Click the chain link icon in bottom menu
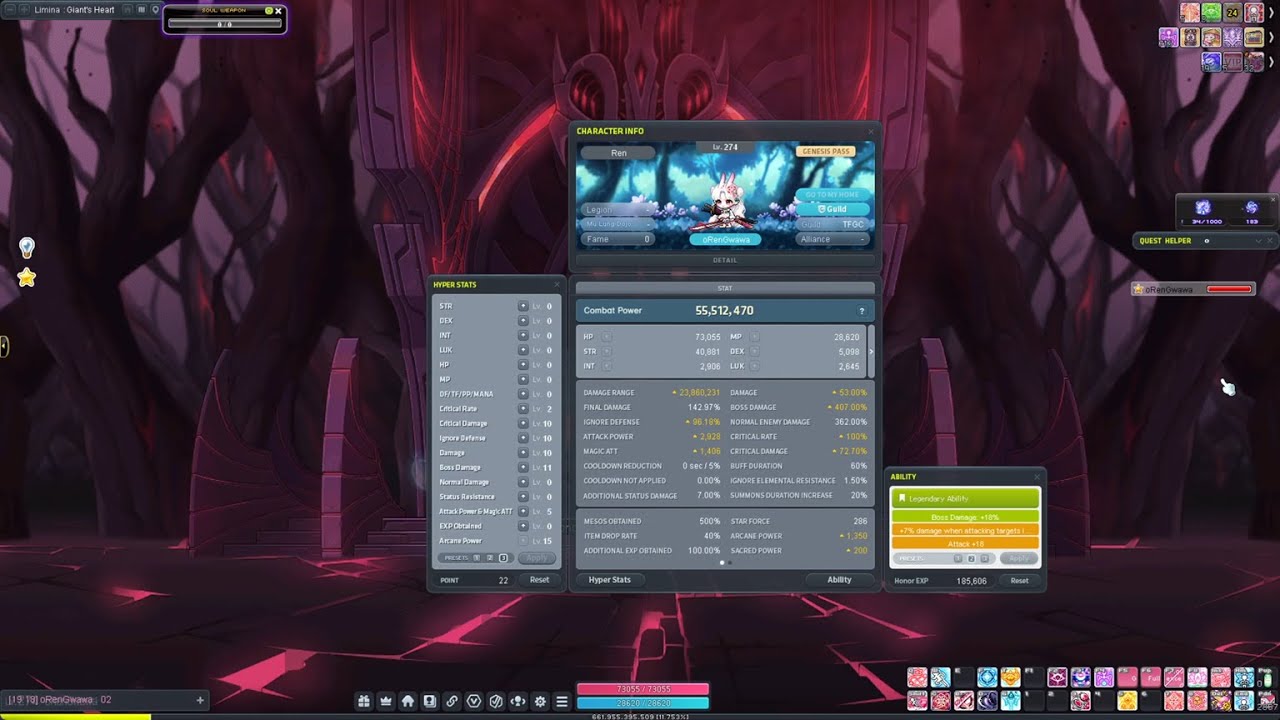 pos(452,701)
